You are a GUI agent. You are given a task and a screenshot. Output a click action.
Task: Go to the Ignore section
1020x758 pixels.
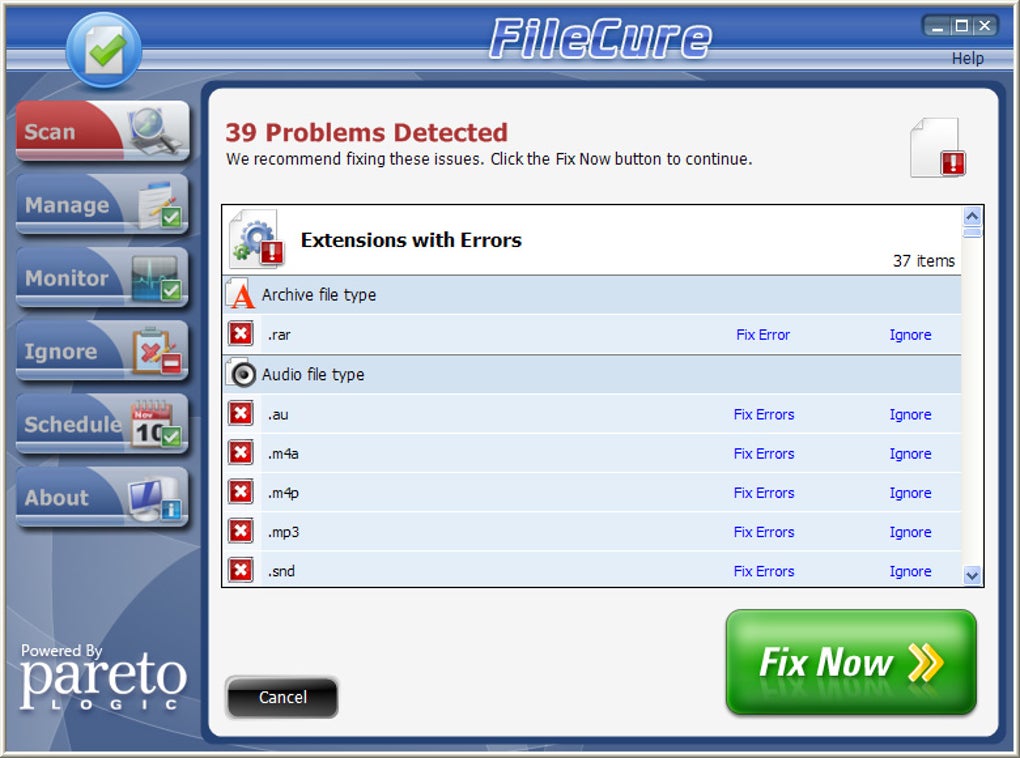pyautogui.click(x=102, y=351)
